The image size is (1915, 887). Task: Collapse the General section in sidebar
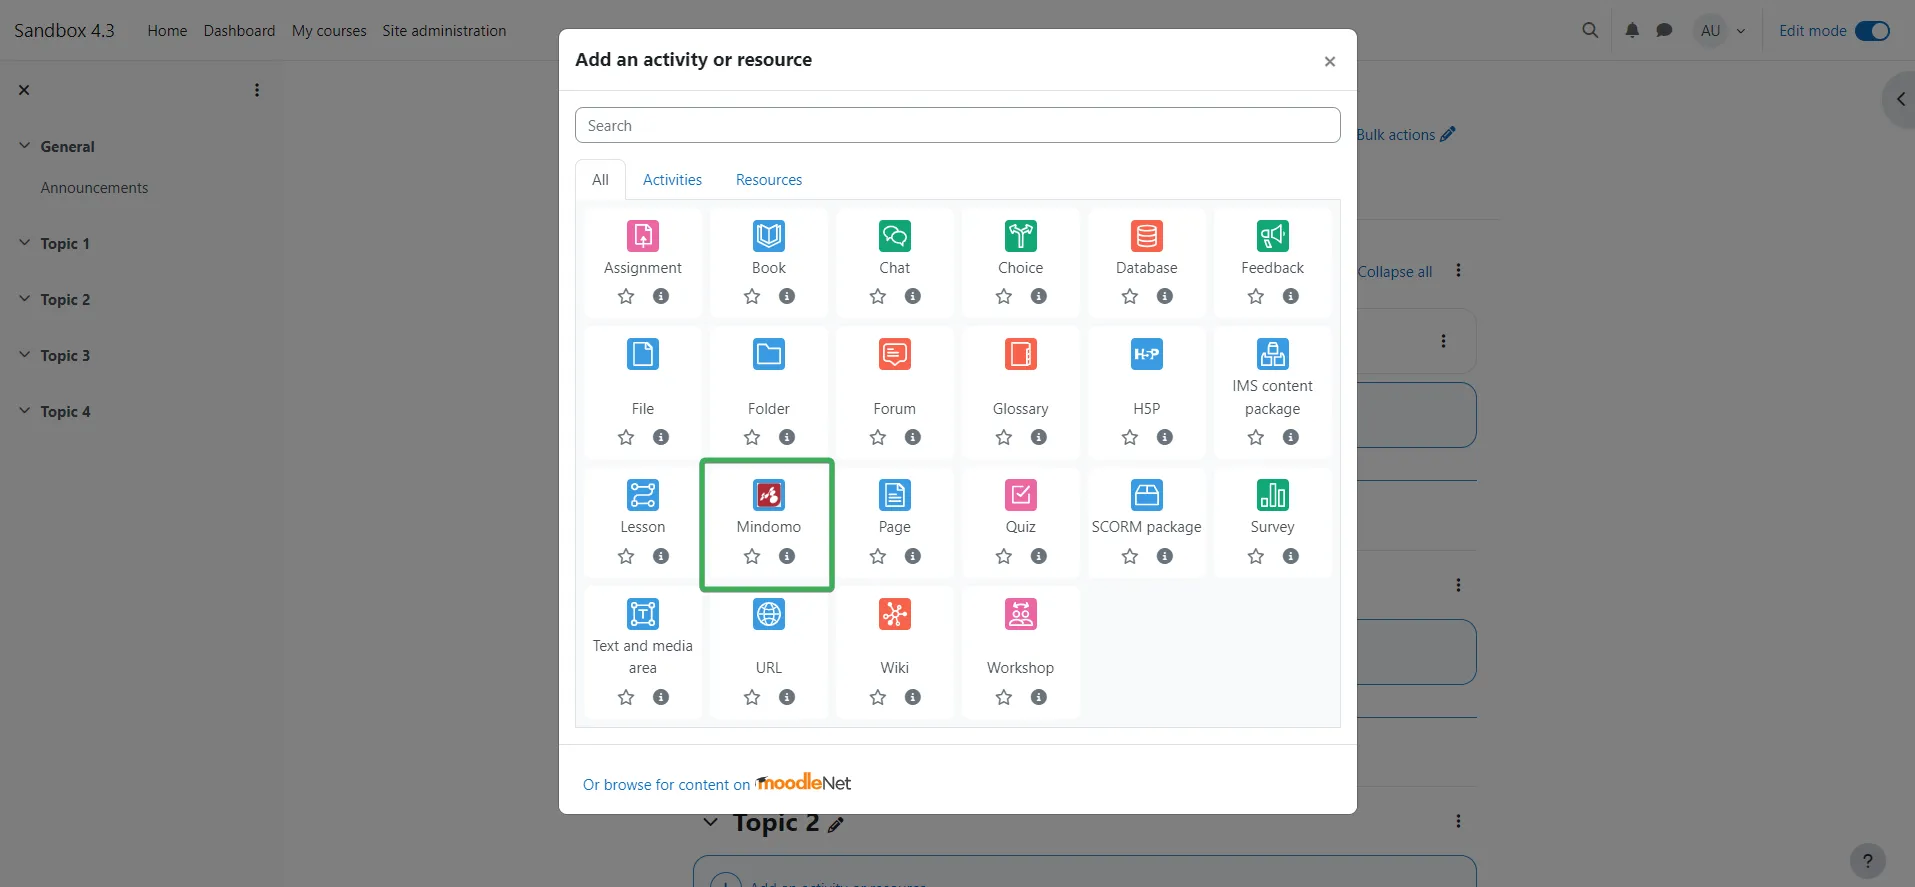click(25, 146)
